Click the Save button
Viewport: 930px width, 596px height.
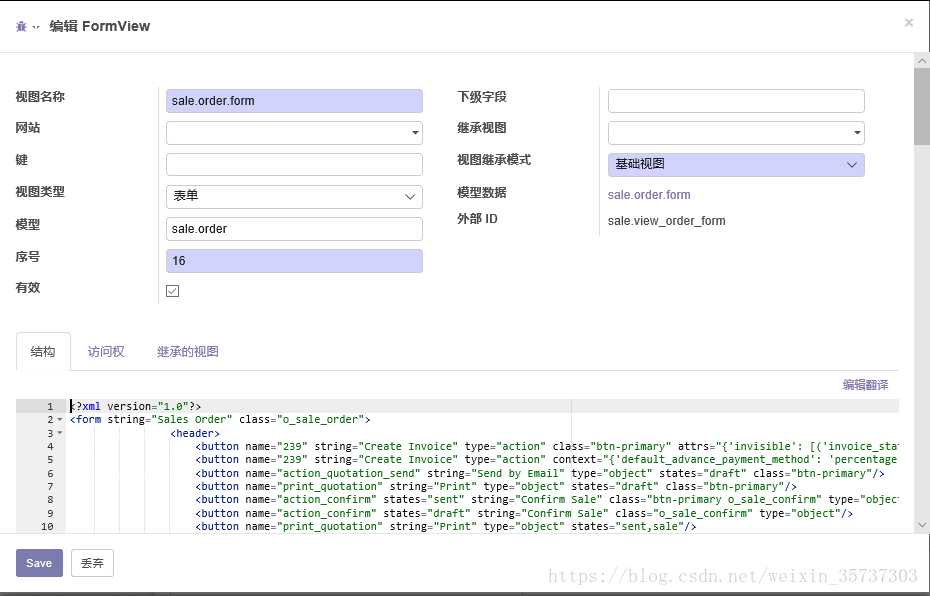tap(39, 563)
